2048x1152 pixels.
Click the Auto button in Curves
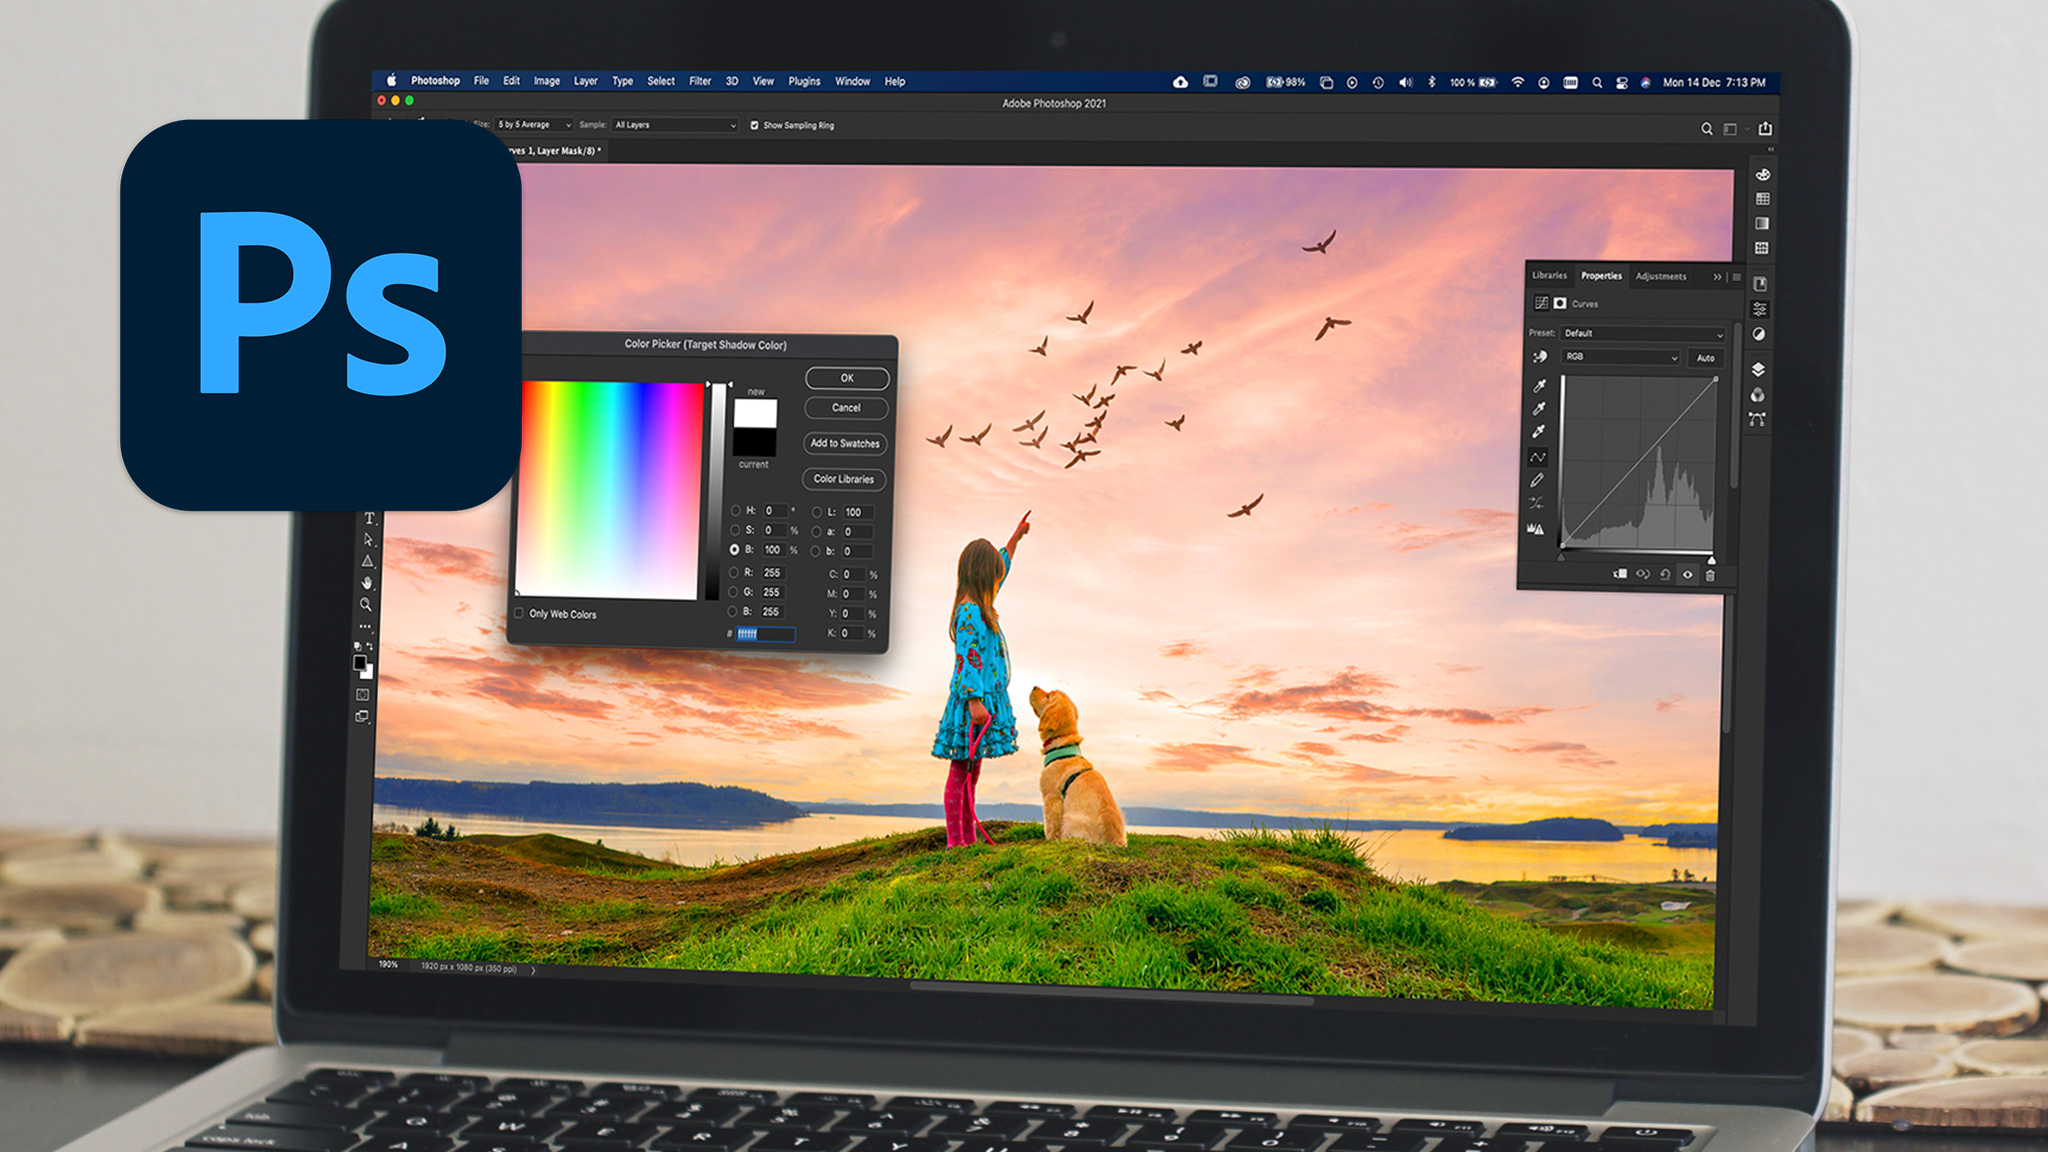click(x=1706, y=358)
